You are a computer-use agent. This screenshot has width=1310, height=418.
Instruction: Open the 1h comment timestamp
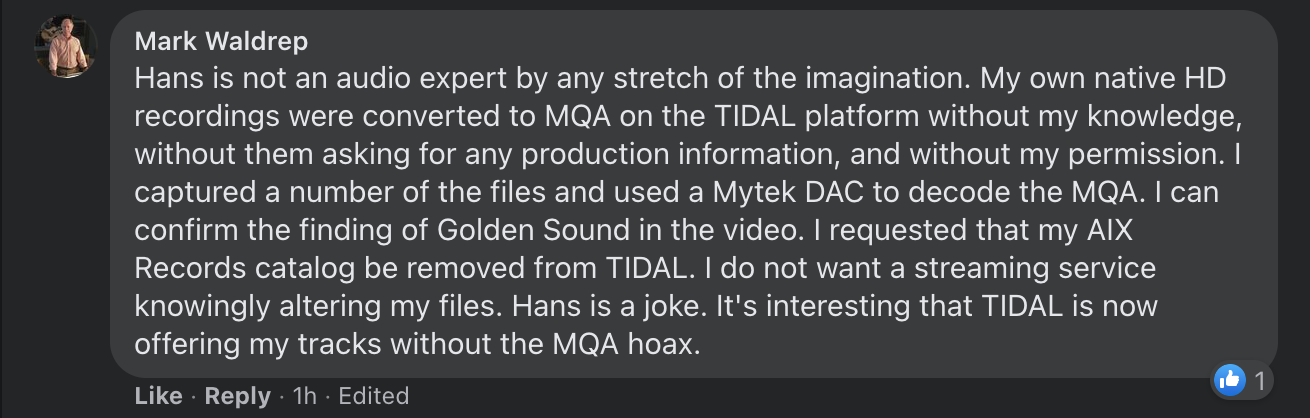pos(304,396)
